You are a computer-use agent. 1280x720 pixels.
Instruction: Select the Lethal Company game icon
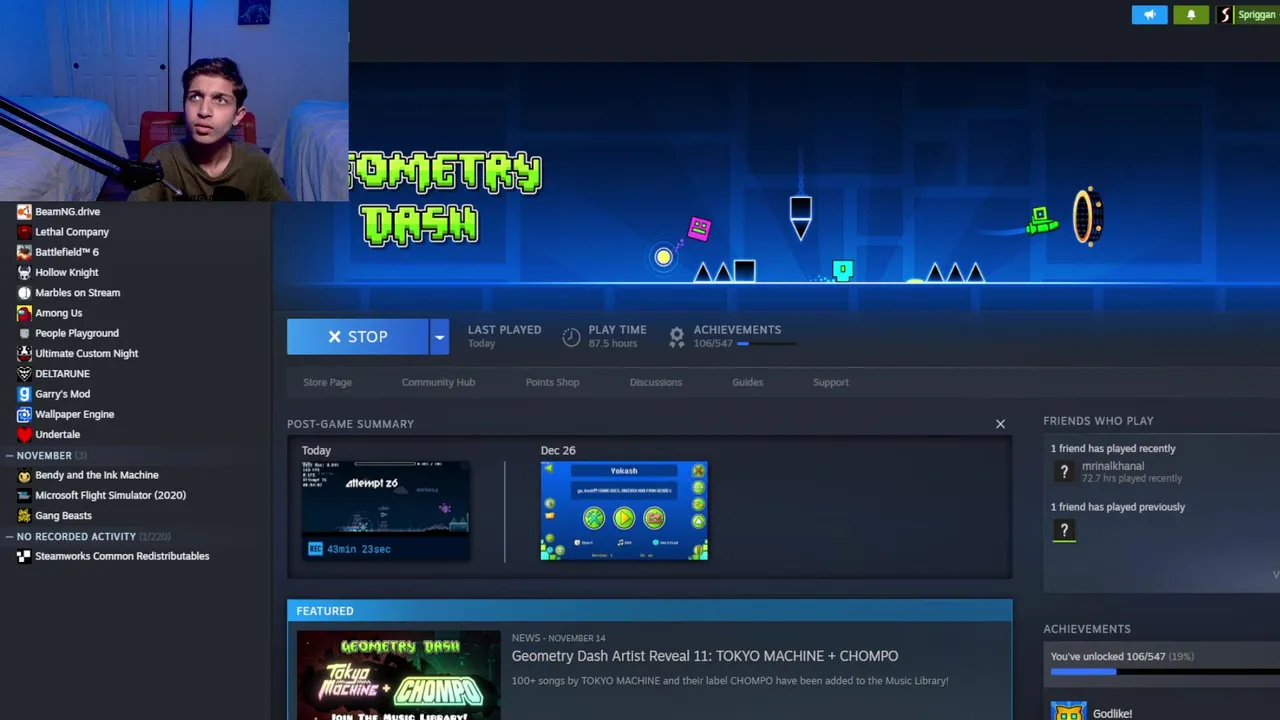pos(24,232)
